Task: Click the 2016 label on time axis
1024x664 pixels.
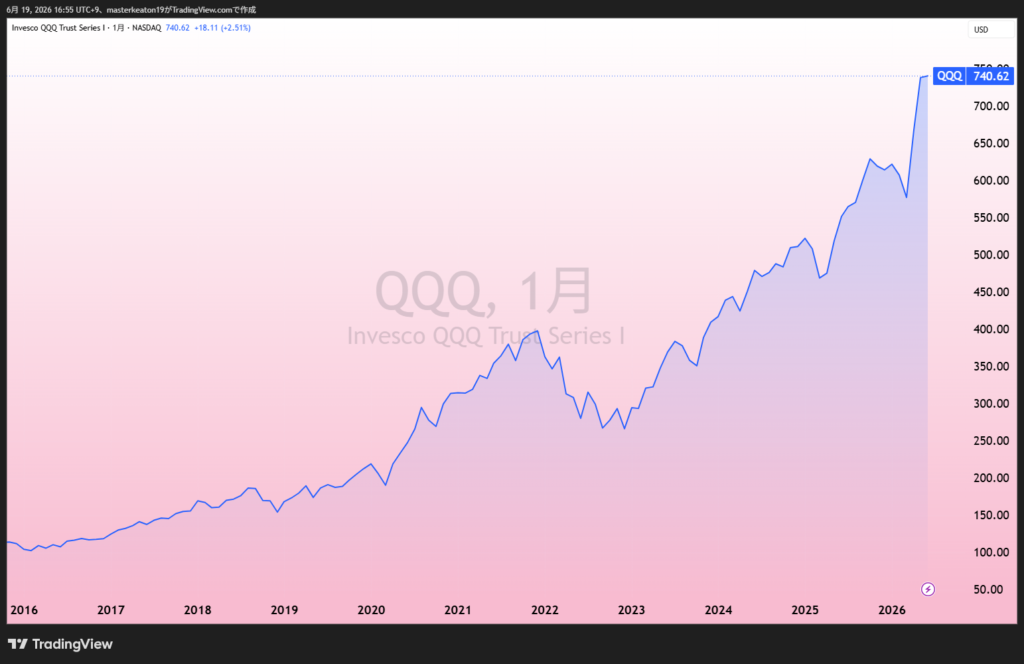Action: tap(24, 610)
